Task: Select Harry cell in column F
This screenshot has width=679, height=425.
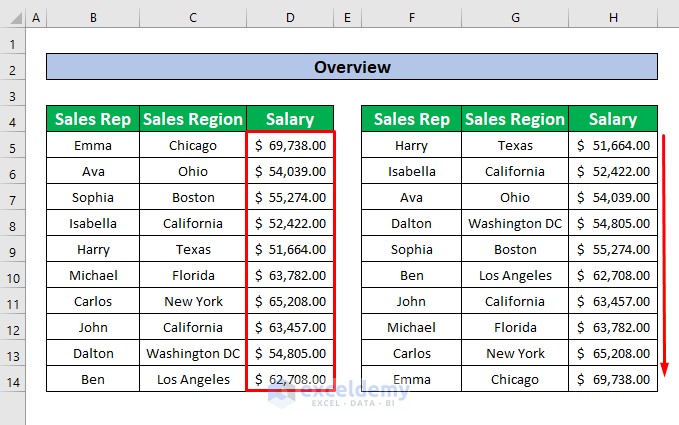Action: pyautogui.click(x=411, y=145)
